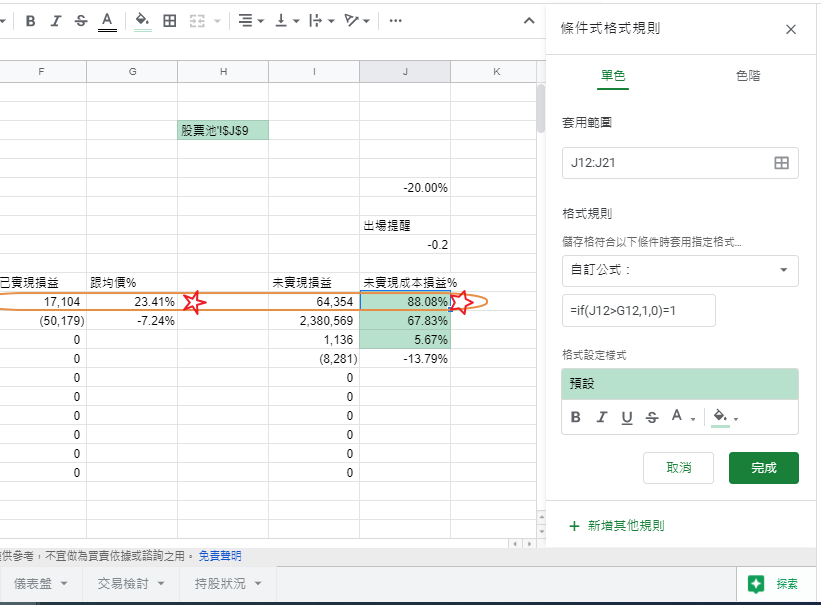Expand the text rotation dropdown

pyautogui.click(x=357, y=20)
